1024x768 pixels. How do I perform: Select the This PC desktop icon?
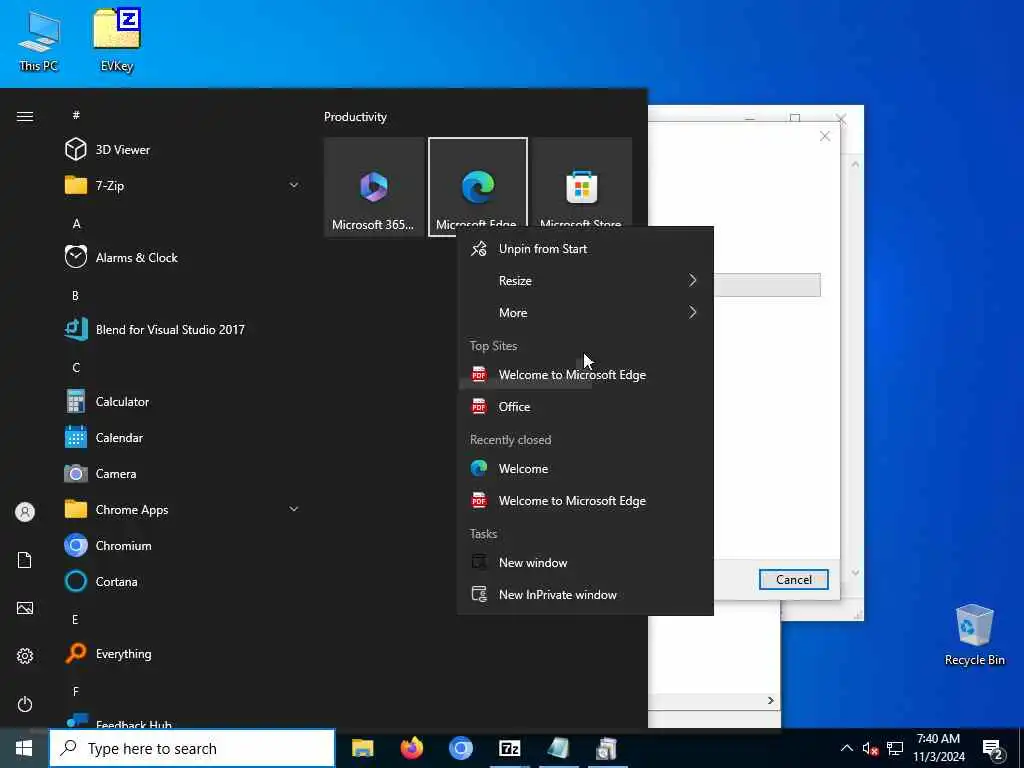pyautogui.click(x=39, y=40)
